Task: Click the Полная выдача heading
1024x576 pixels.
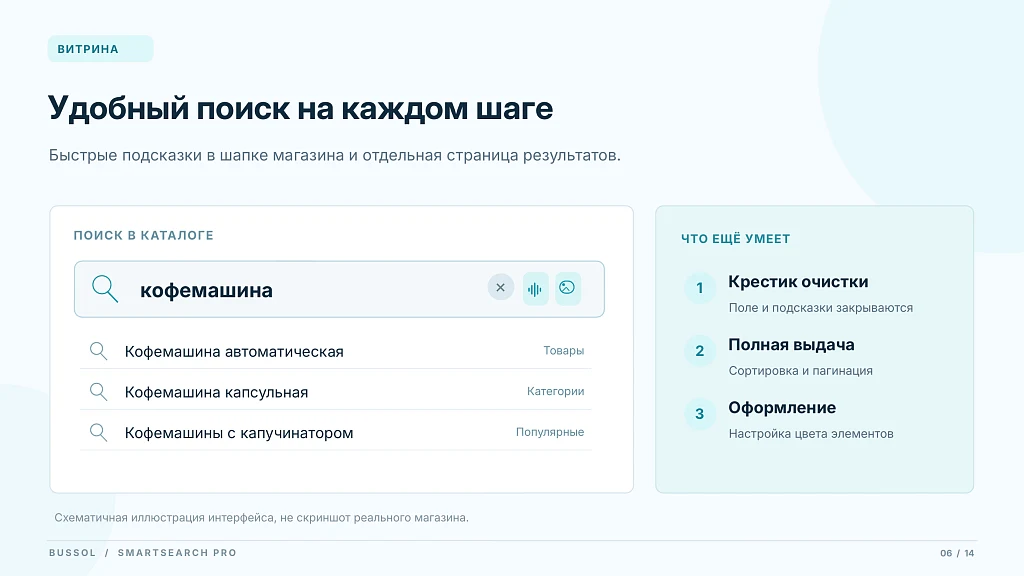Action: (792, 345)
